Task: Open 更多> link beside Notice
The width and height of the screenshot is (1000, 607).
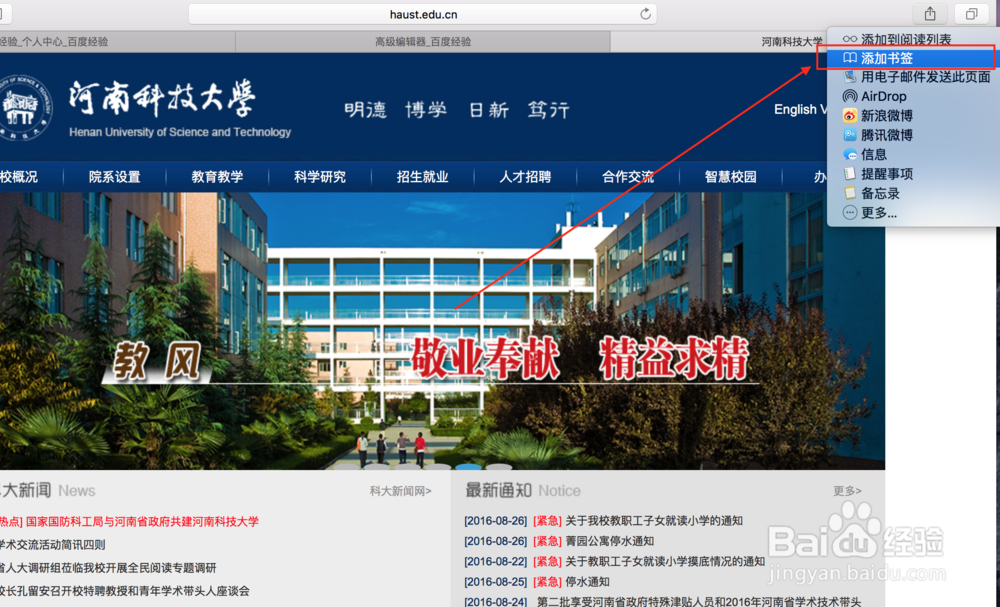Action: [x=847, y=491]
